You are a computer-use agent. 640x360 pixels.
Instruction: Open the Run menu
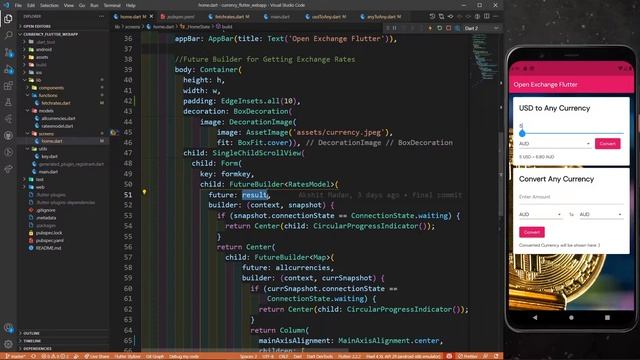pyautogui.click(x=94, y=5)
